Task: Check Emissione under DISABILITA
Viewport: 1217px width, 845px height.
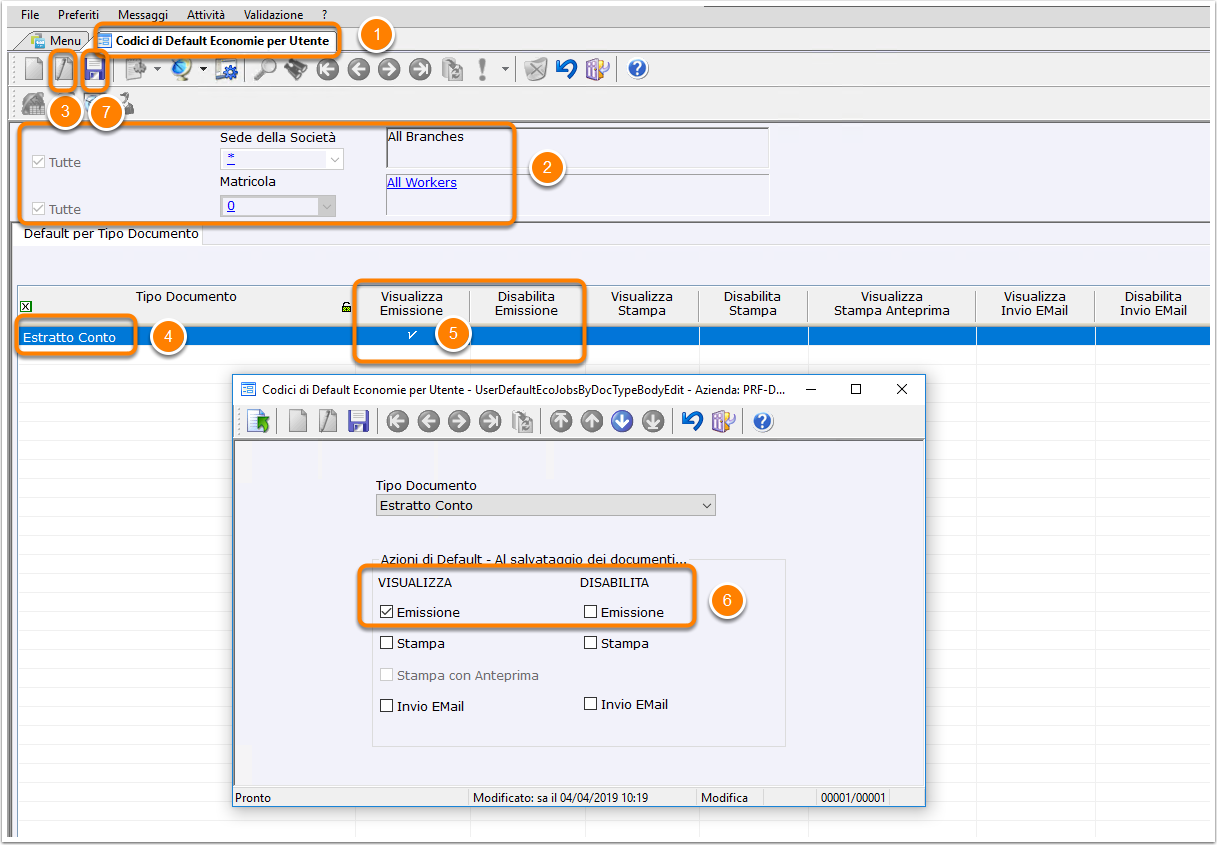Action: pos(591,612)
